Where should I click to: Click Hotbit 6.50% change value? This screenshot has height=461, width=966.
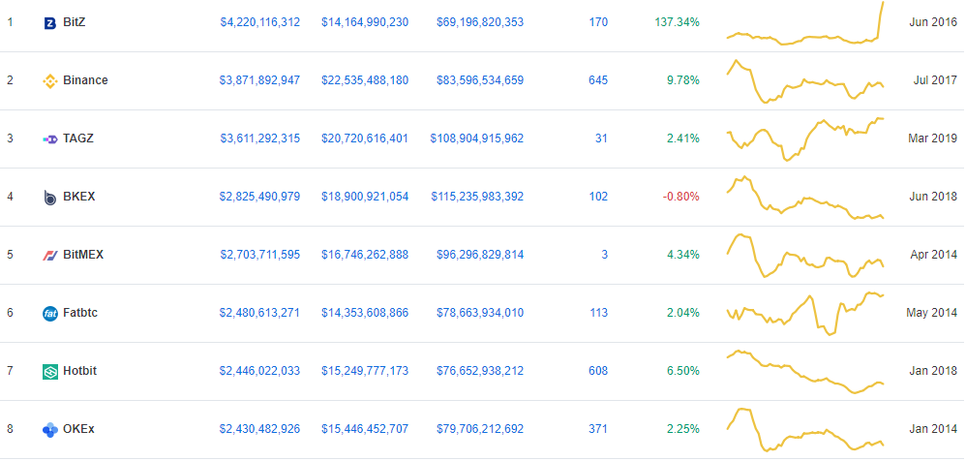click(x=683, y=371)
